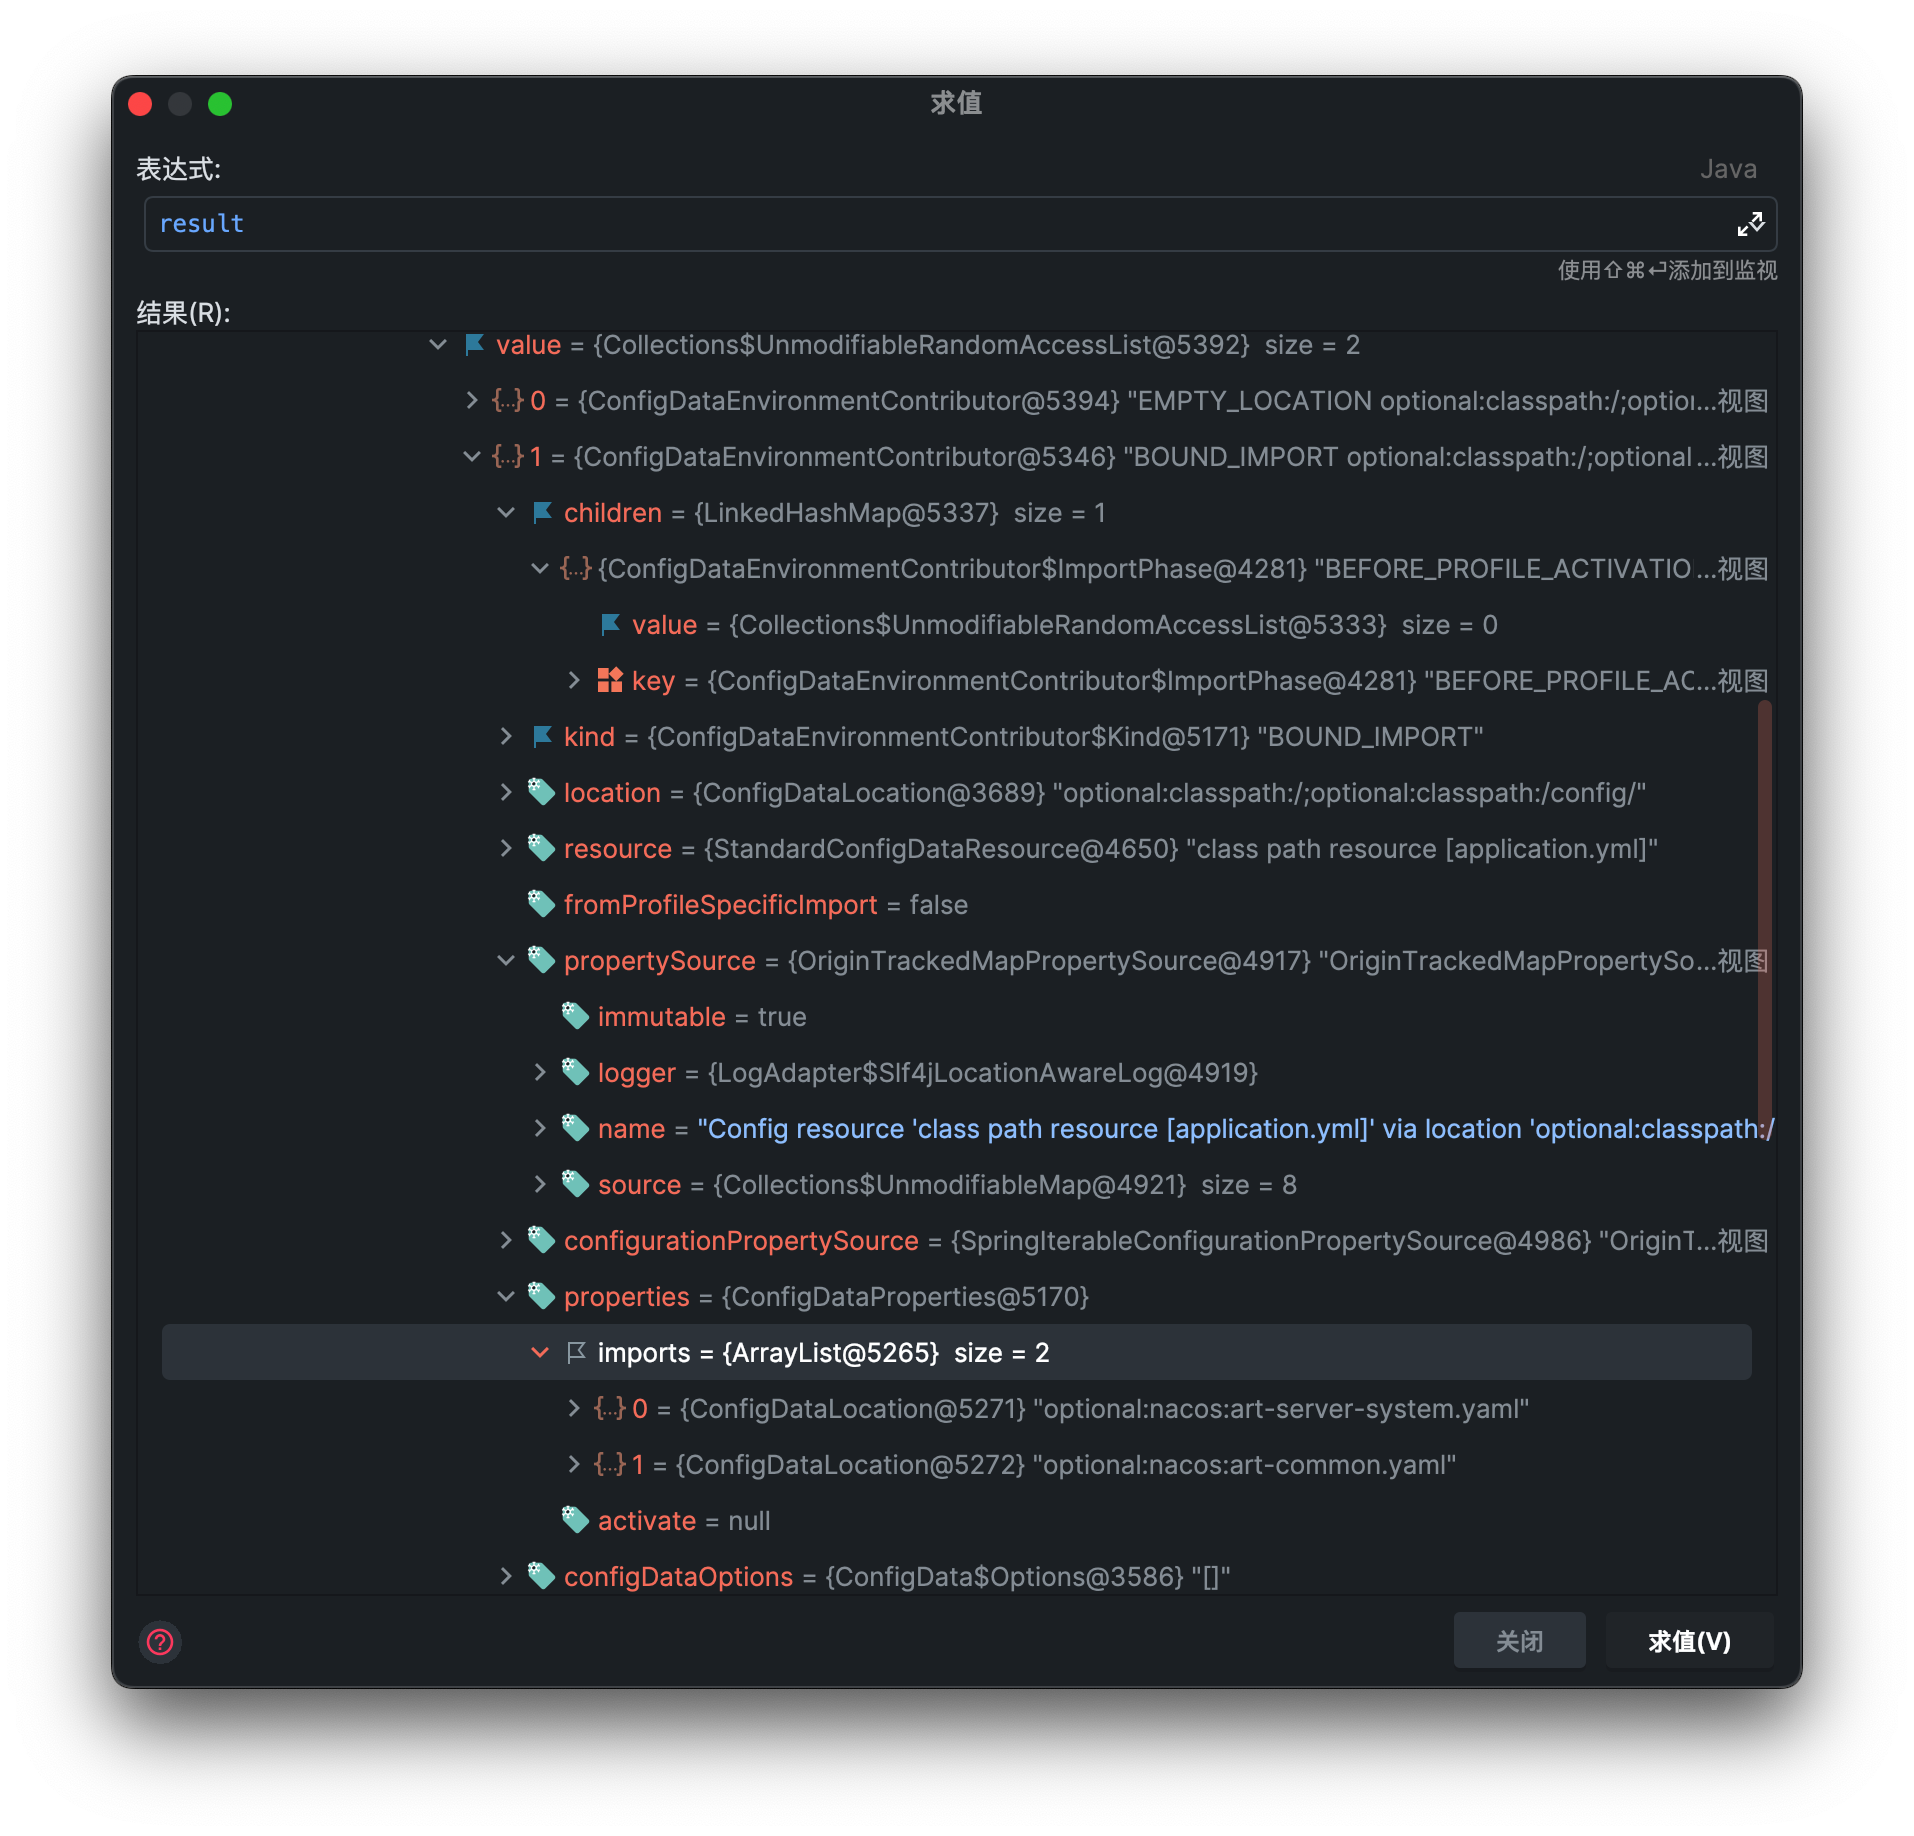Screen dimensions: 1914x1836
Task: Click the 关闭 close button
Action: (x=1519, y=1641)
